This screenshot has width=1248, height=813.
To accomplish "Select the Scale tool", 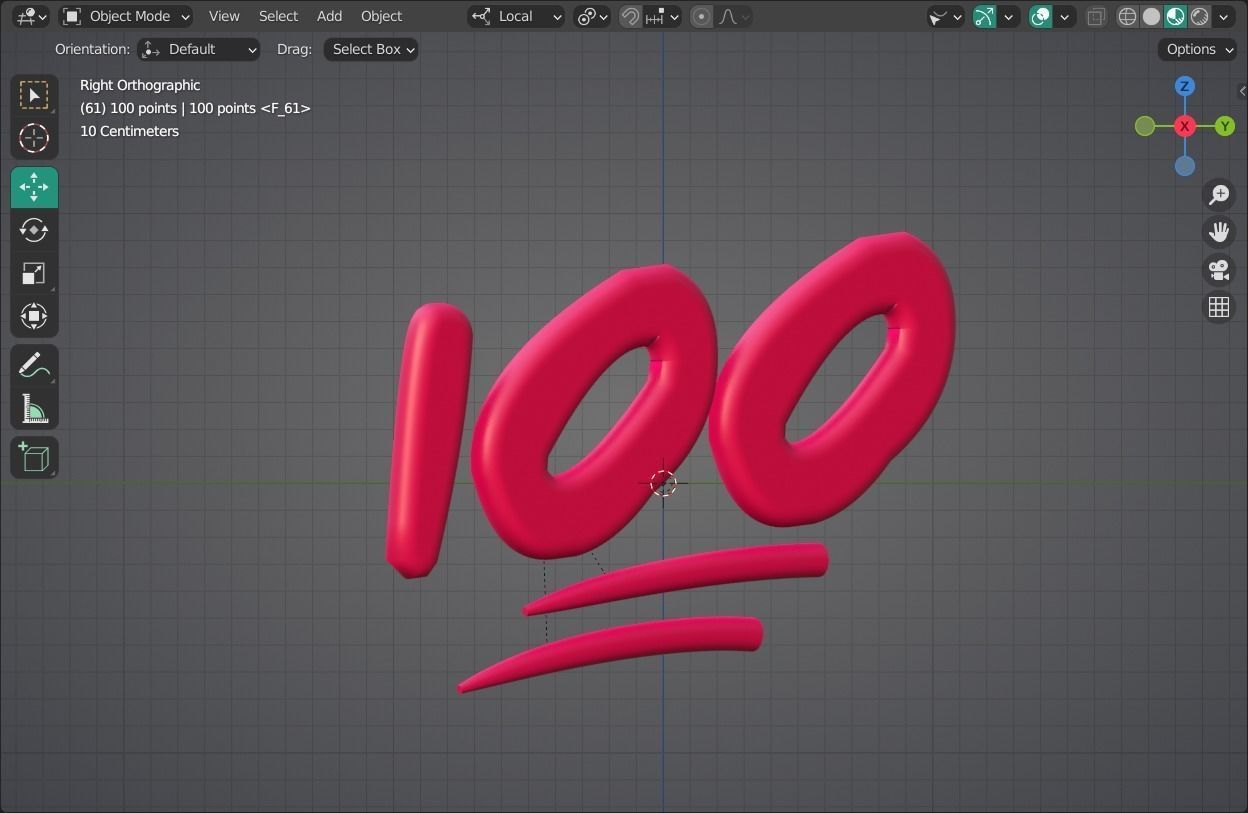I will tap(34, 273).
